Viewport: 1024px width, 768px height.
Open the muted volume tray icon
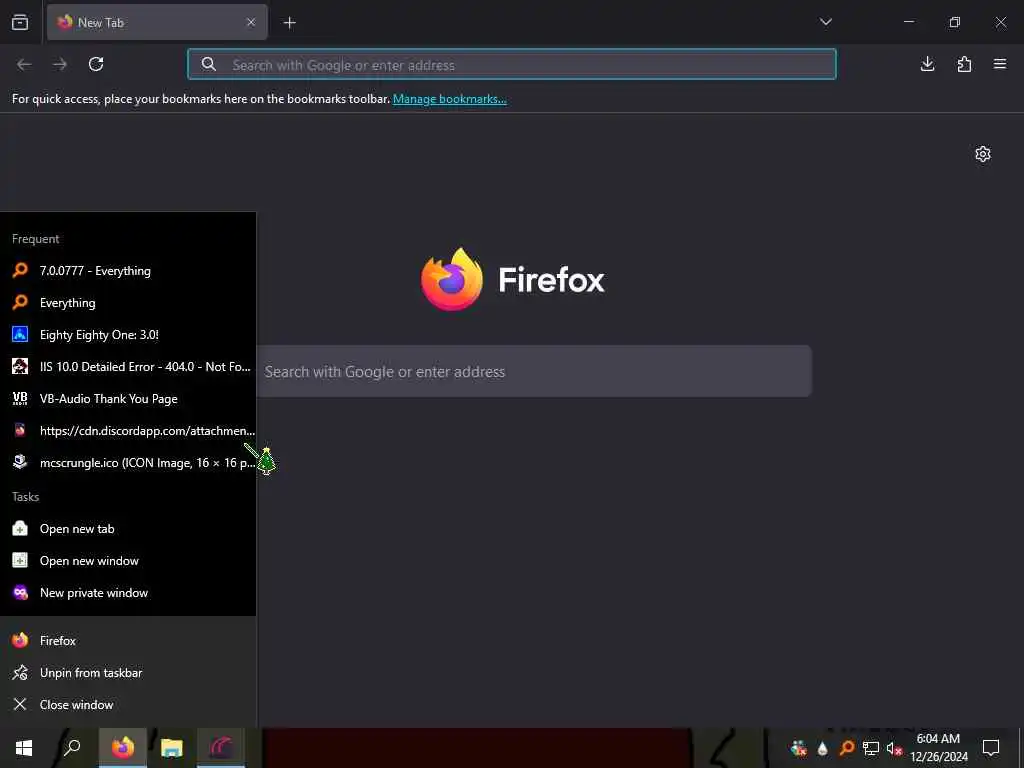[894, 748]
